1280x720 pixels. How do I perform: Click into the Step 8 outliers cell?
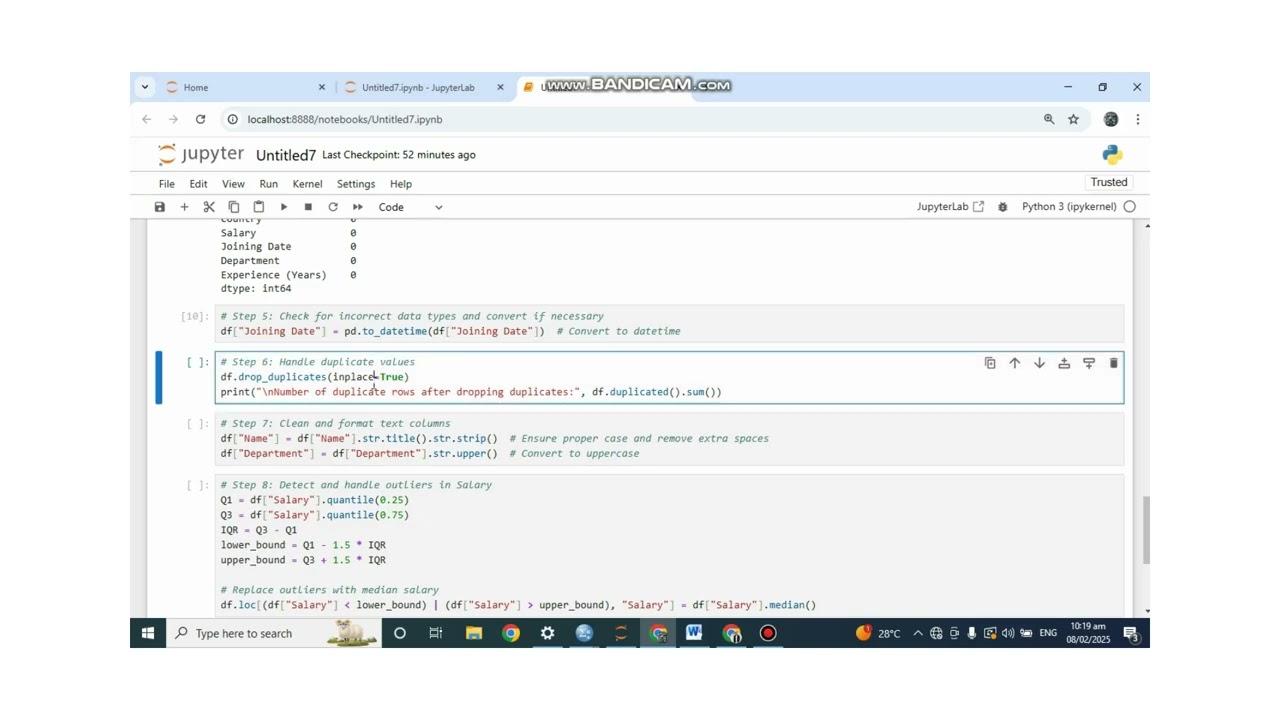(669, 545)
